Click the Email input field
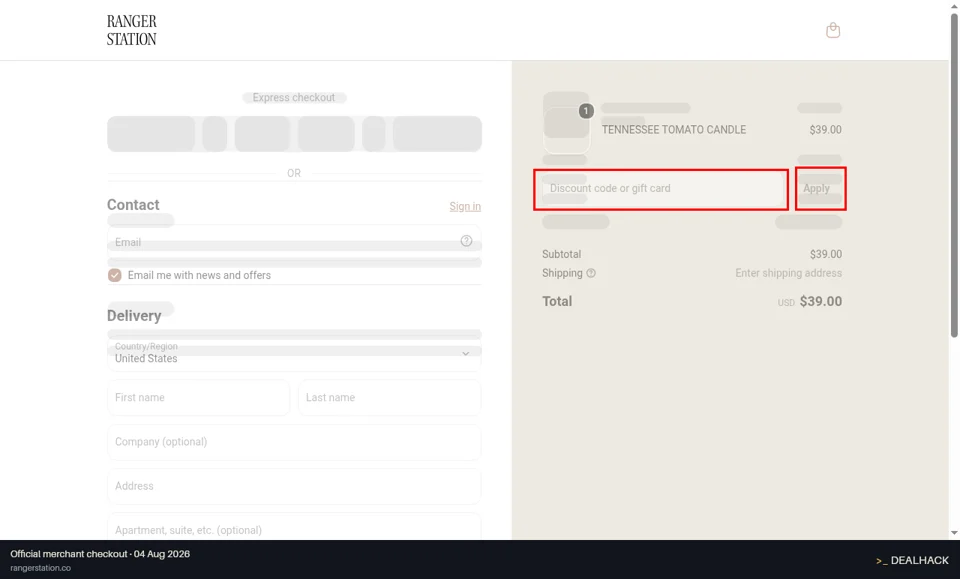The height and width of the screenshot is (579, 960). click(294, 242)
